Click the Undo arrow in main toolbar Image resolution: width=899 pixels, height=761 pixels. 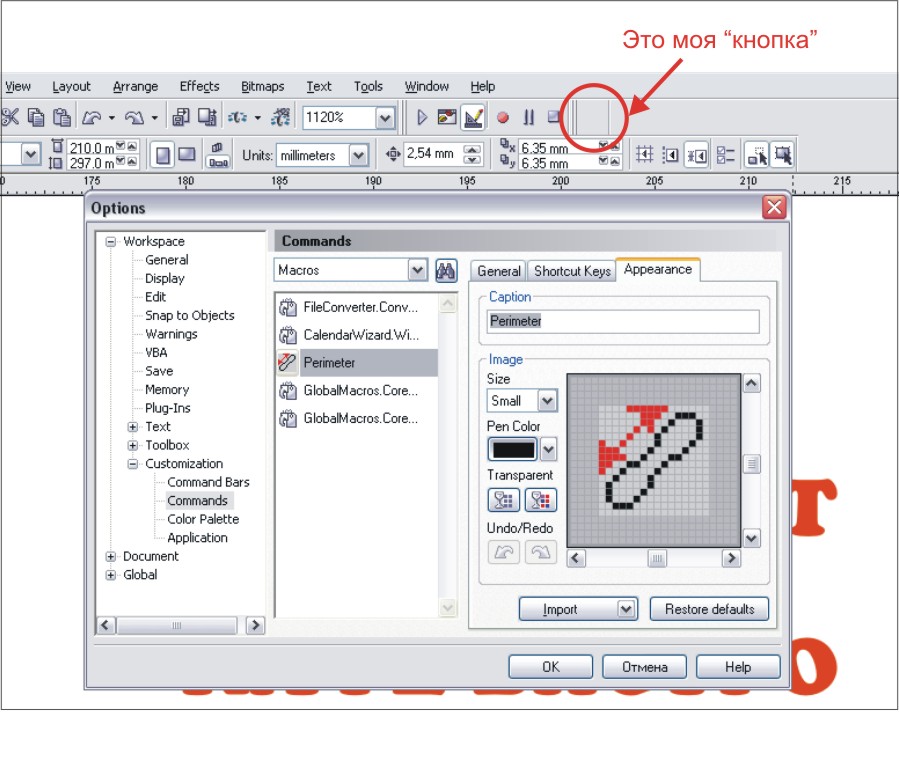[92, 118]
